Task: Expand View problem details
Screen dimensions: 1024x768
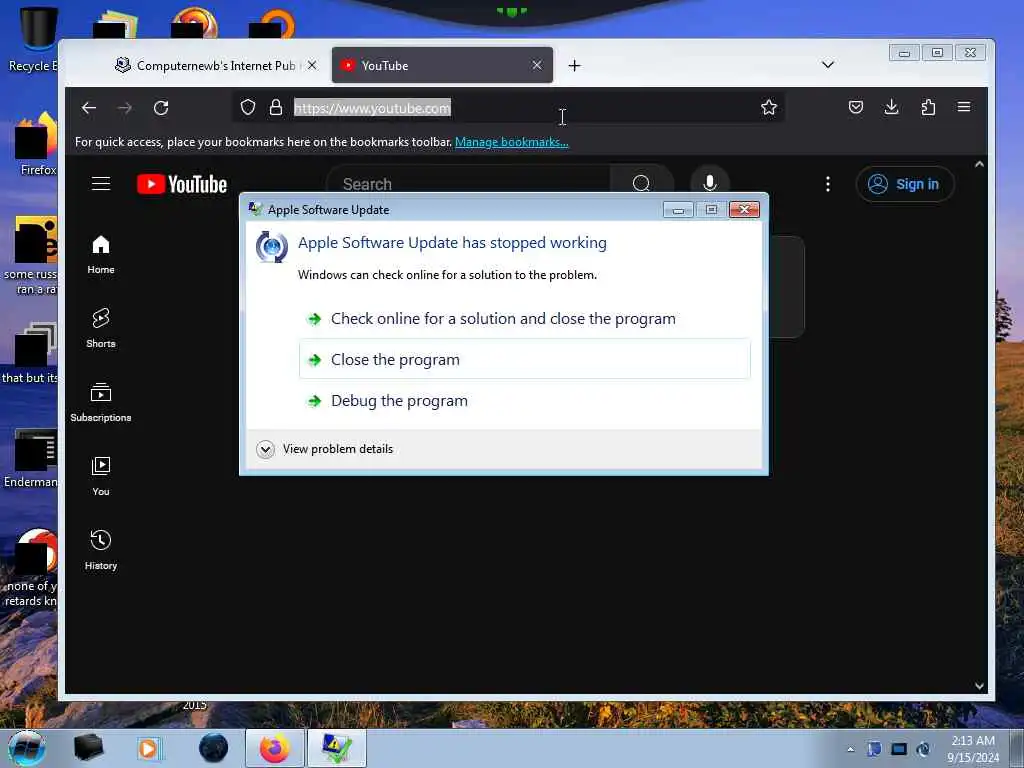Action: (325, 449)
